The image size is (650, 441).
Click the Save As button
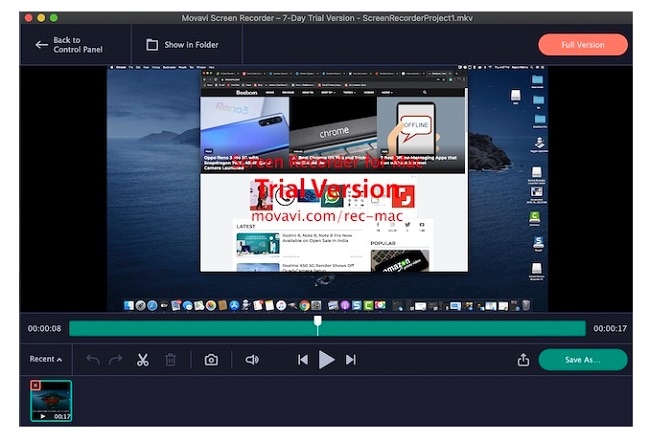[582, 360]
